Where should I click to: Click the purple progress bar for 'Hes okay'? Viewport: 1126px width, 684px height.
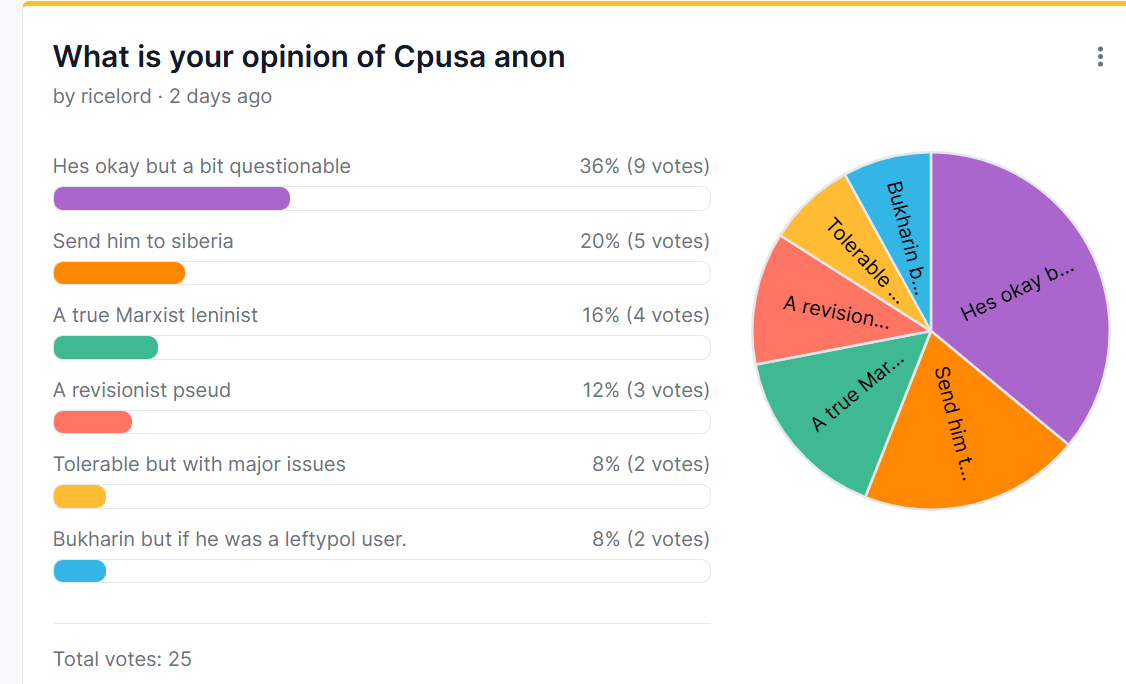(x=171, y=198)
